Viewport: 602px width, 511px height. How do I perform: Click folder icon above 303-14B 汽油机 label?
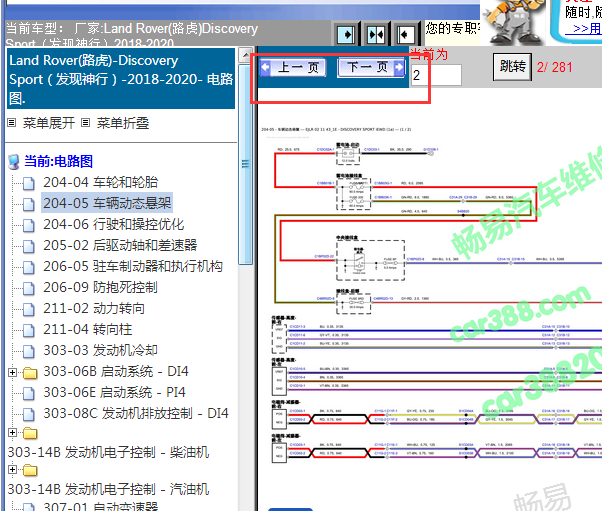(x=30, y=470)
